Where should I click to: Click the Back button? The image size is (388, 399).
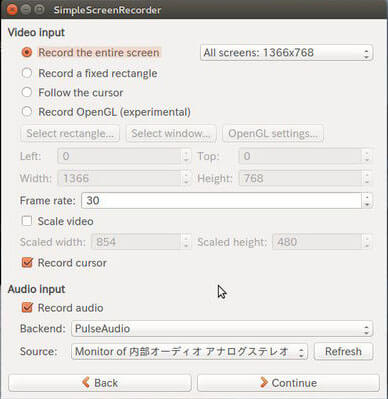coord(100,383)
